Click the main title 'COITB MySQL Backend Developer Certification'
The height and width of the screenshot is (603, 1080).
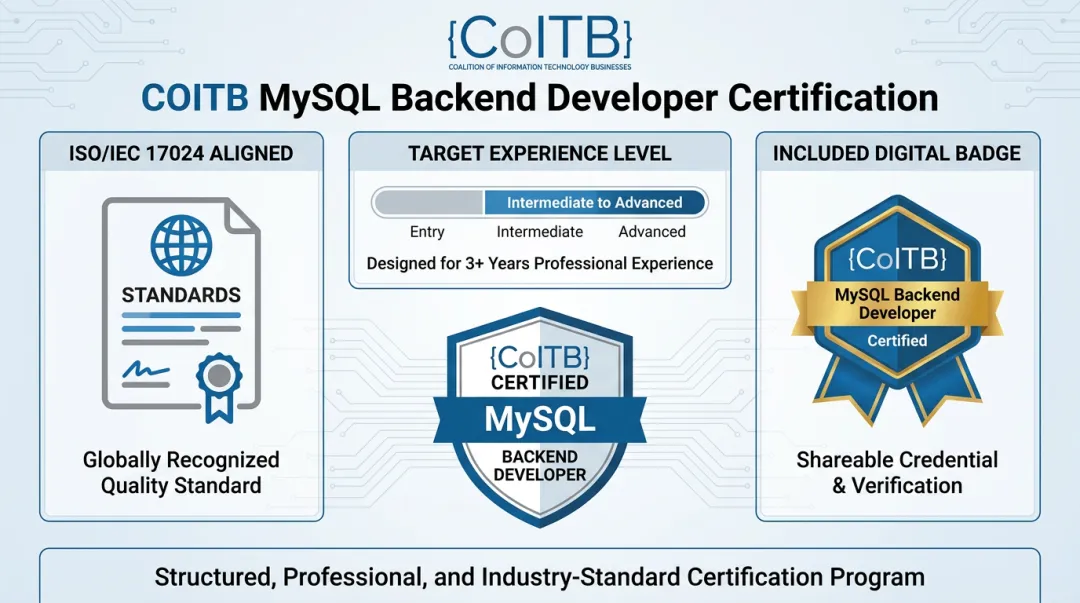click(539, 98)
